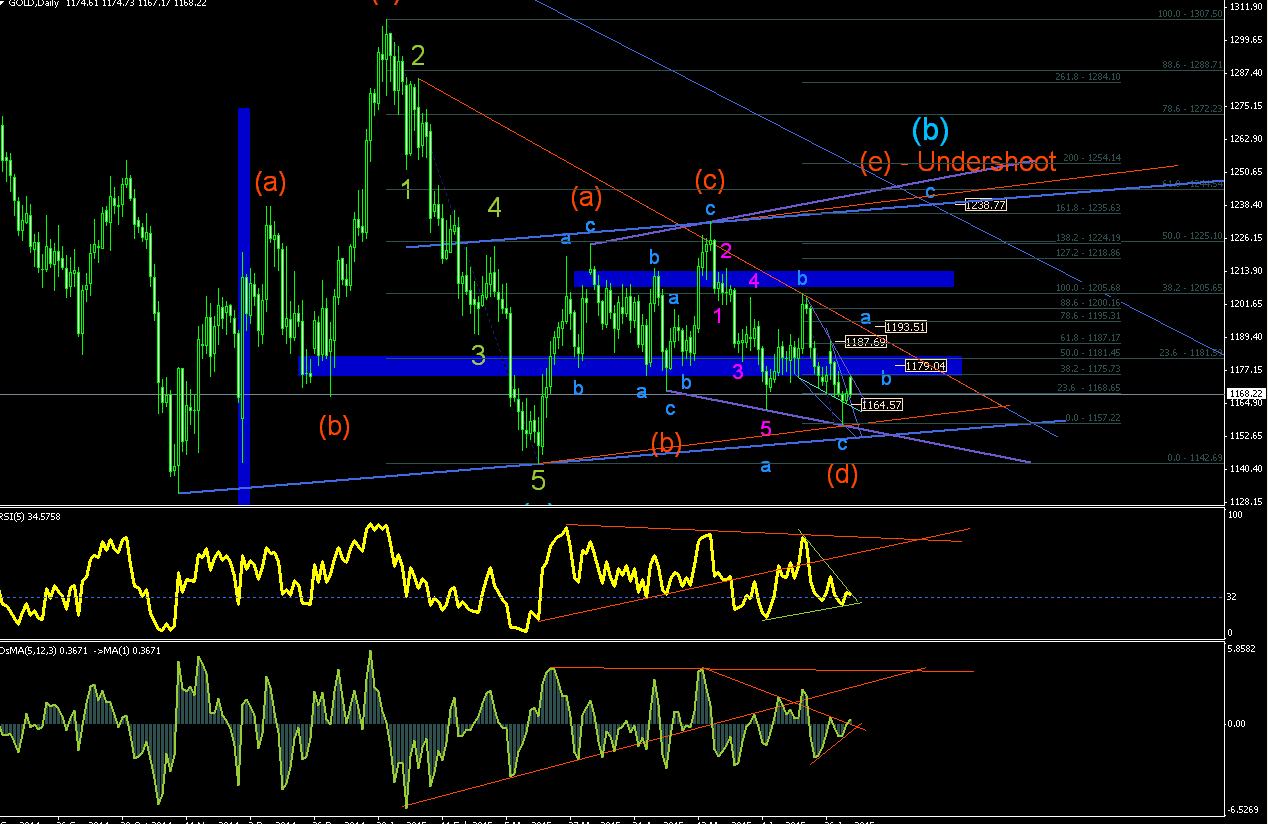Select Fibonacci level '0.0 - 1157.22'
This screenshot has width=1268, height=824.
pos(1093,418)
